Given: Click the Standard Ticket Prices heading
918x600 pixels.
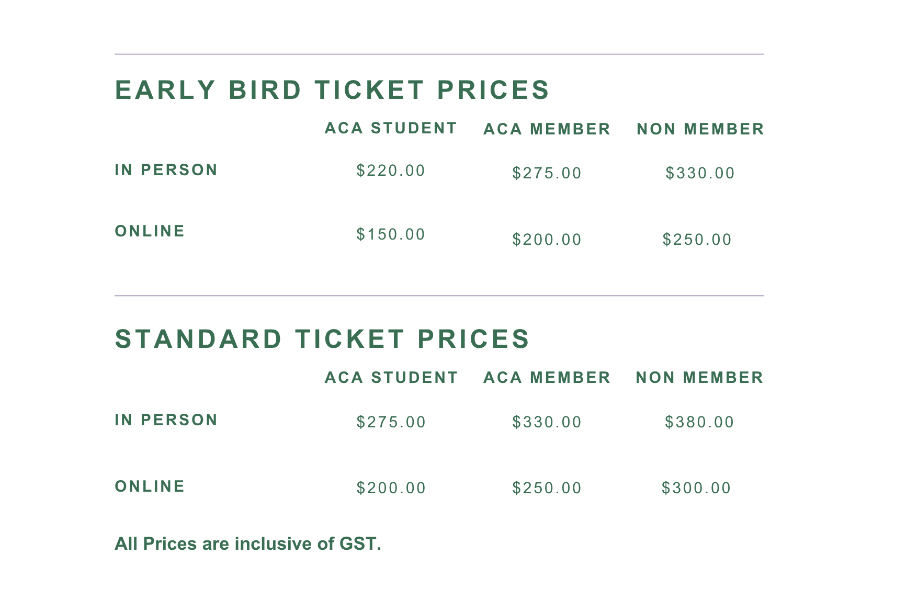Looking at the screenshot, I should click(322, 339).
